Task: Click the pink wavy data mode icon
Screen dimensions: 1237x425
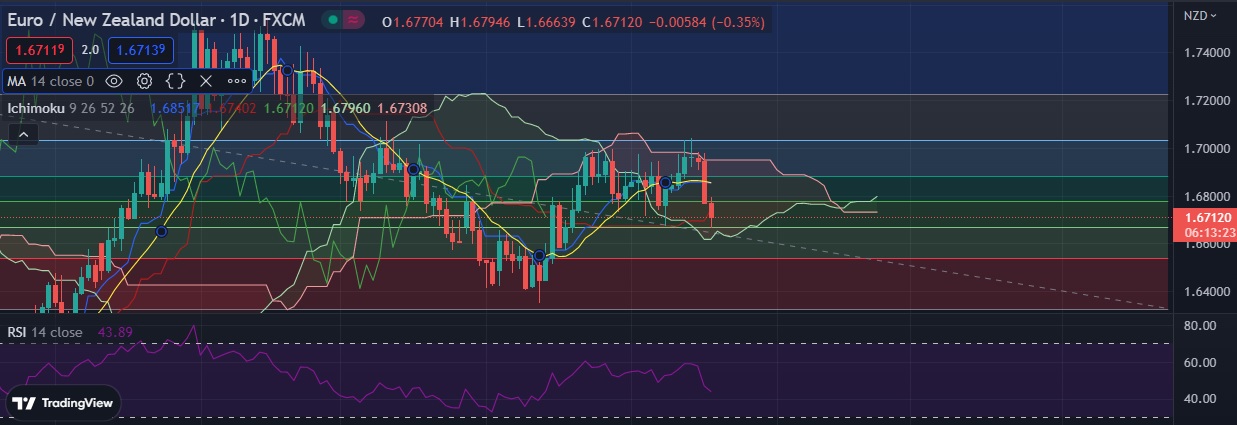Action: tap(354, 20)
